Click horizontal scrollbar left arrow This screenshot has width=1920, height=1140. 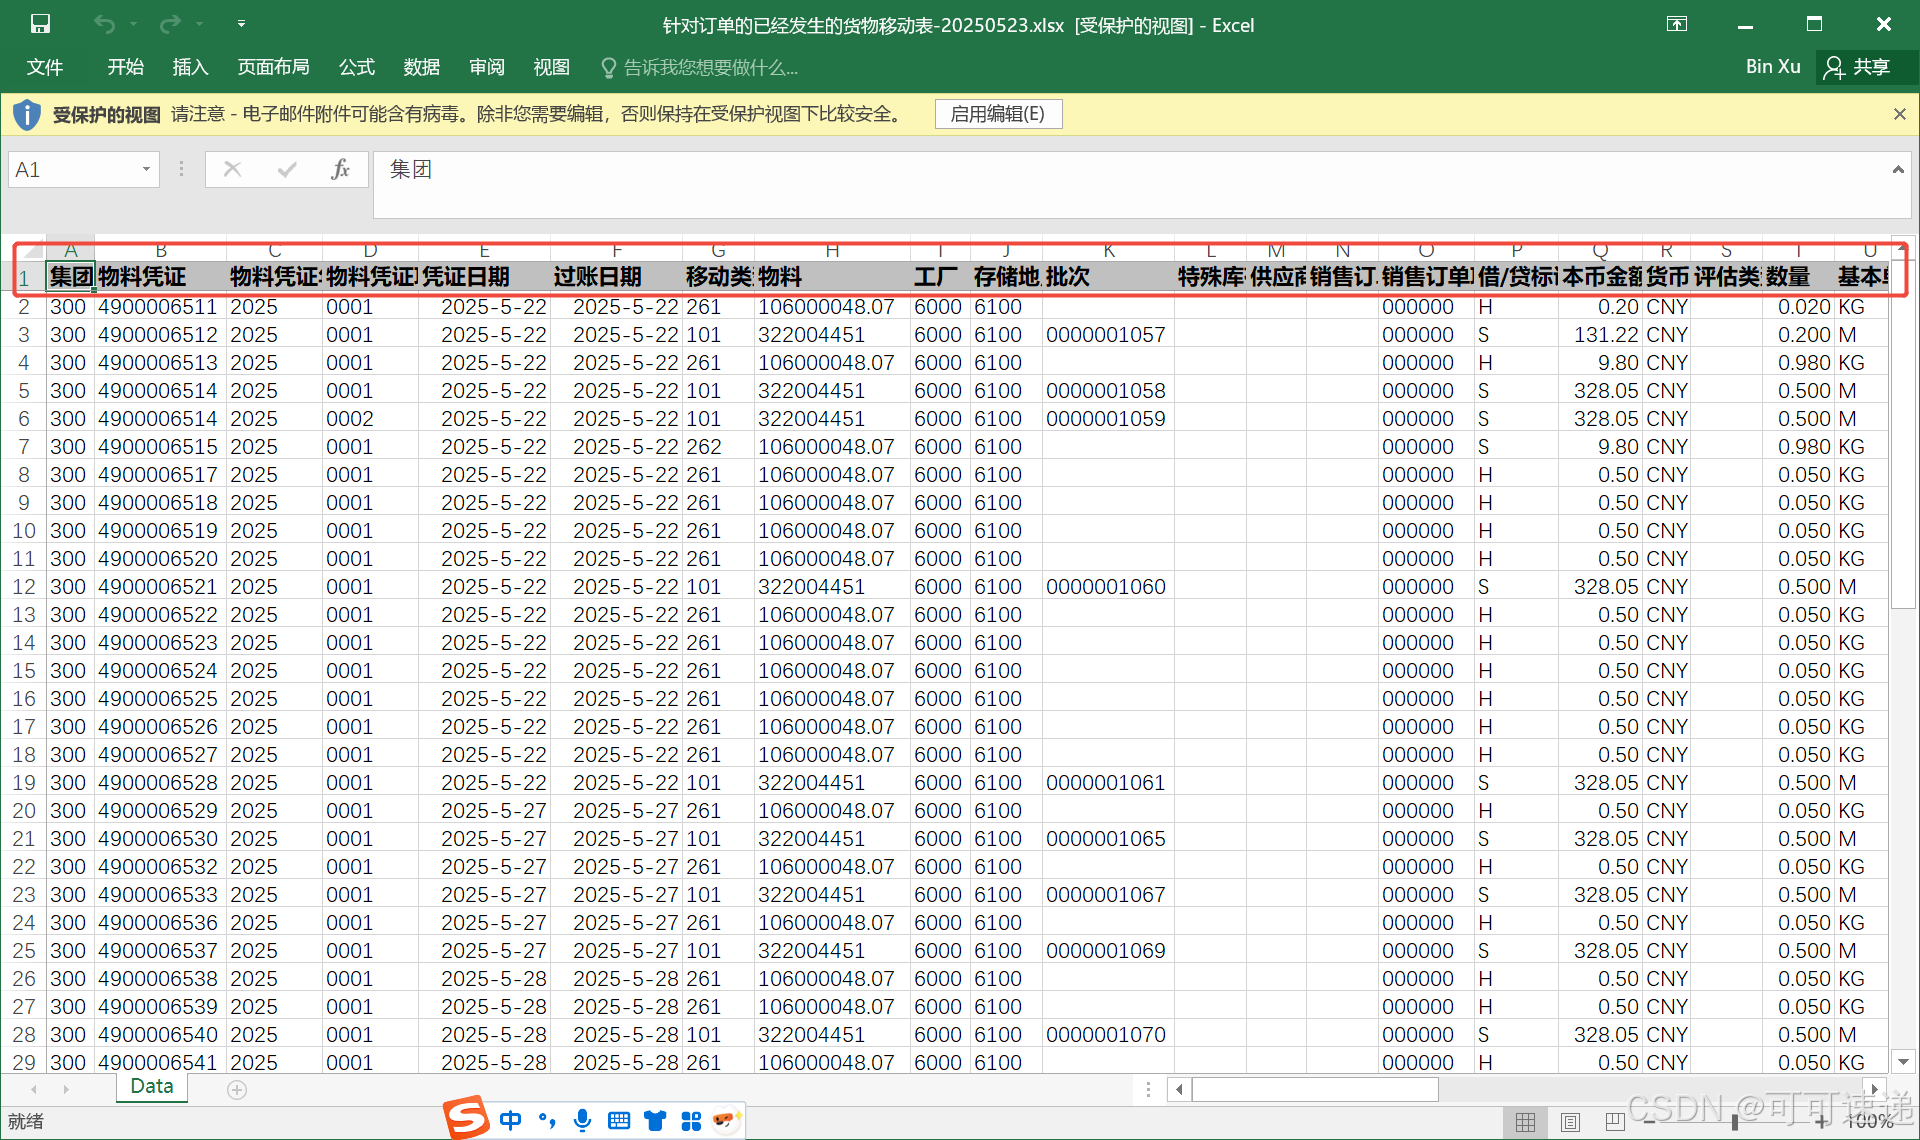(x=1180, y=1089)
